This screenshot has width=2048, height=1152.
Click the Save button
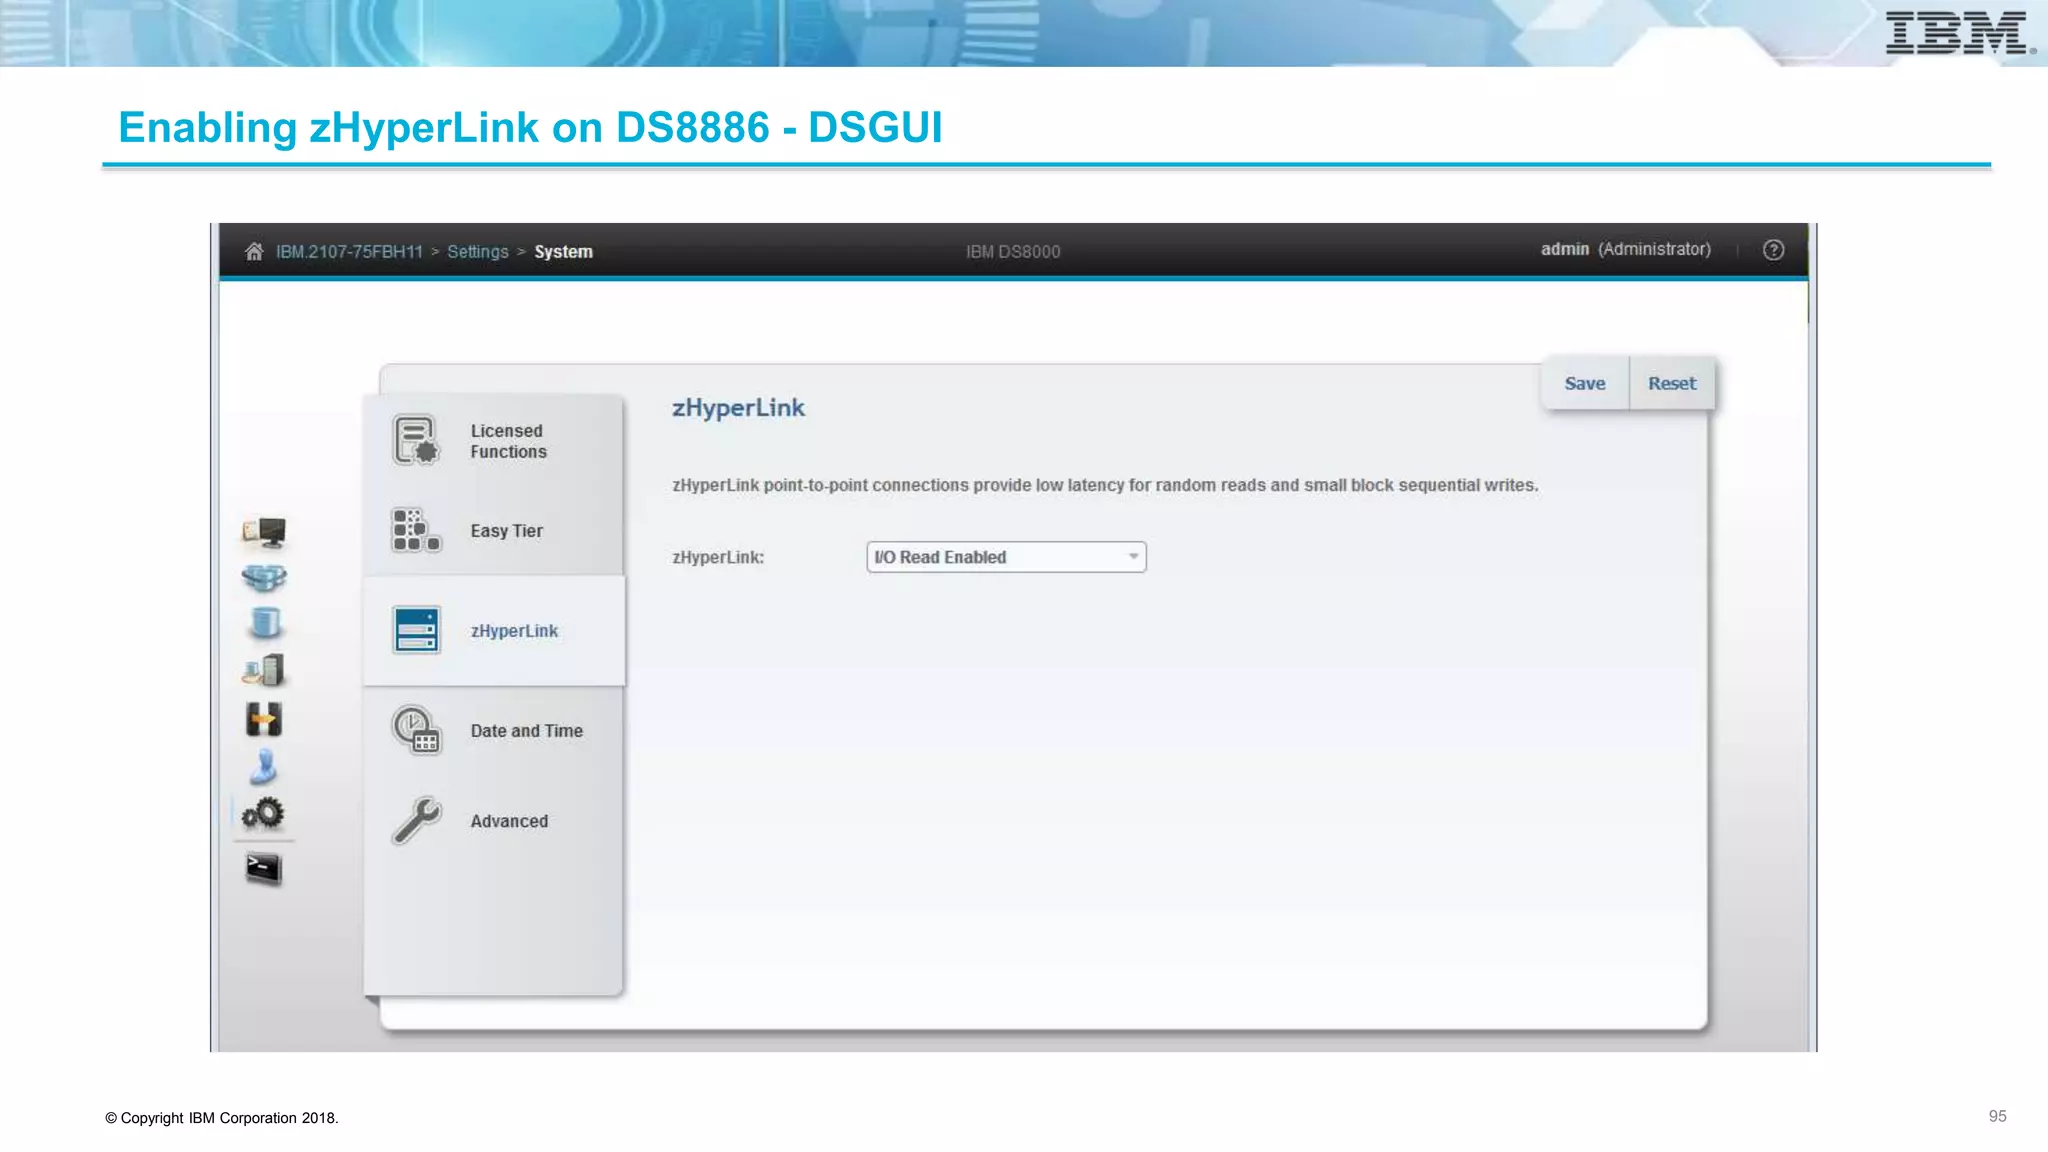click(x=1585, y=383)
